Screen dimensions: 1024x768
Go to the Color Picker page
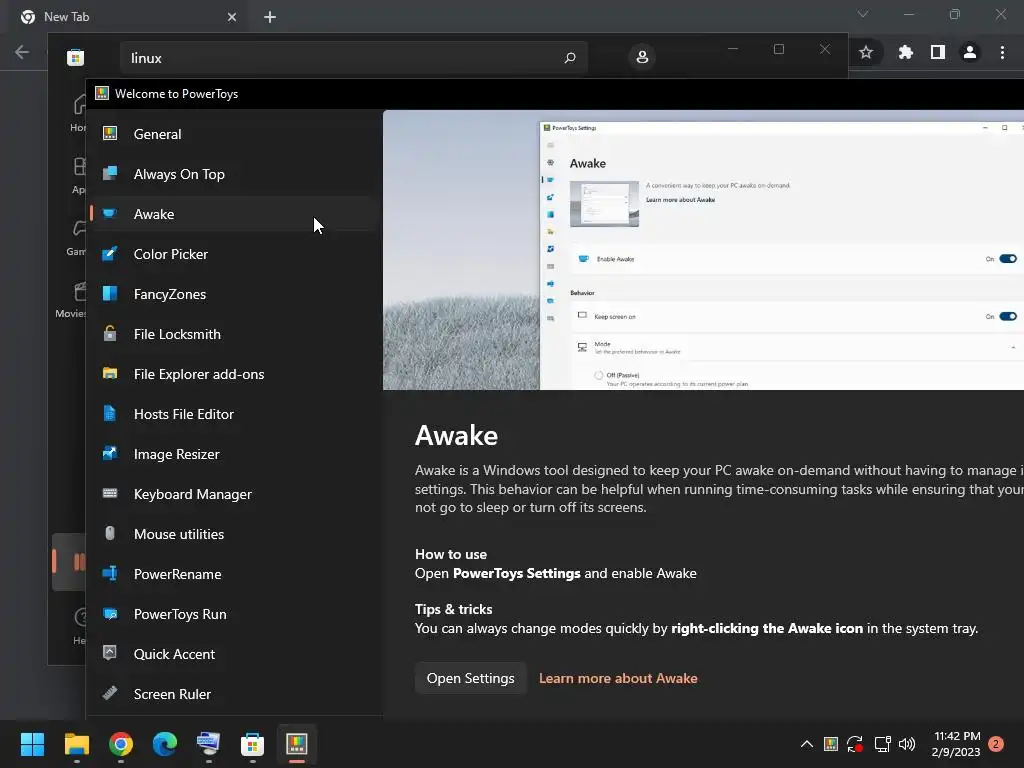(x=233, y=254)
